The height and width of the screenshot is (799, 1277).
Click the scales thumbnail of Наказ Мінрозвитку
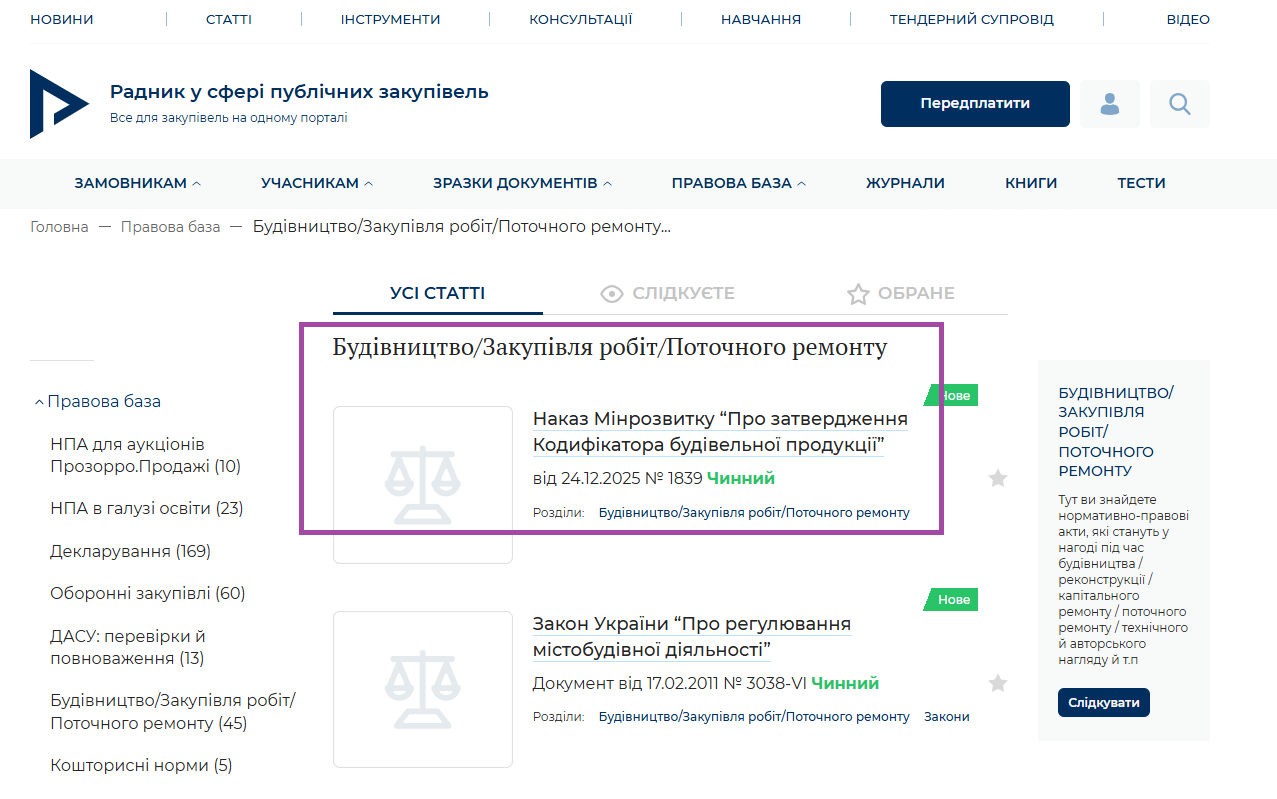pos(422,485)
